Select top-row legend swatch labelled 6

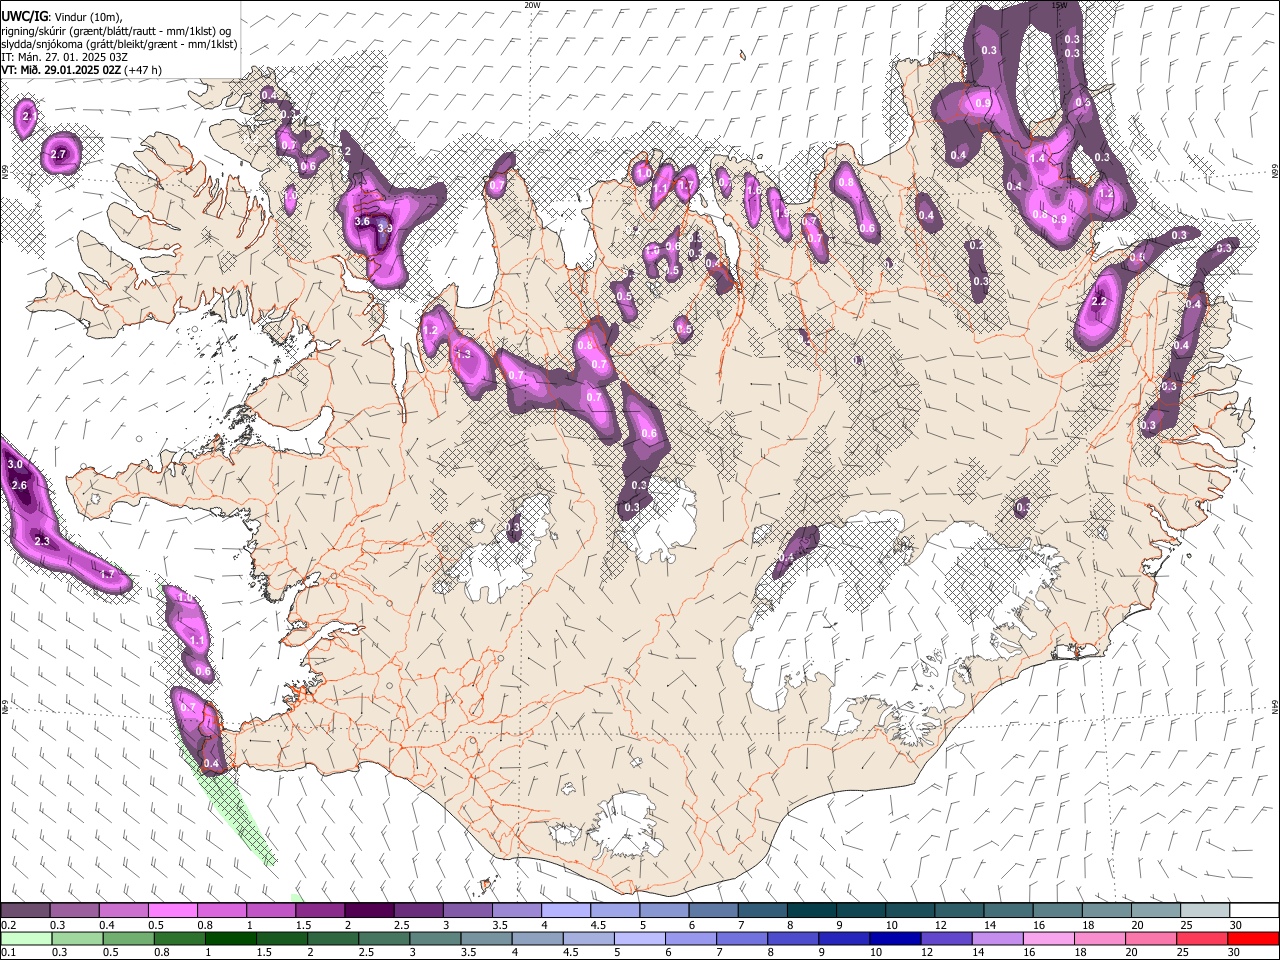tap(713, 911)
